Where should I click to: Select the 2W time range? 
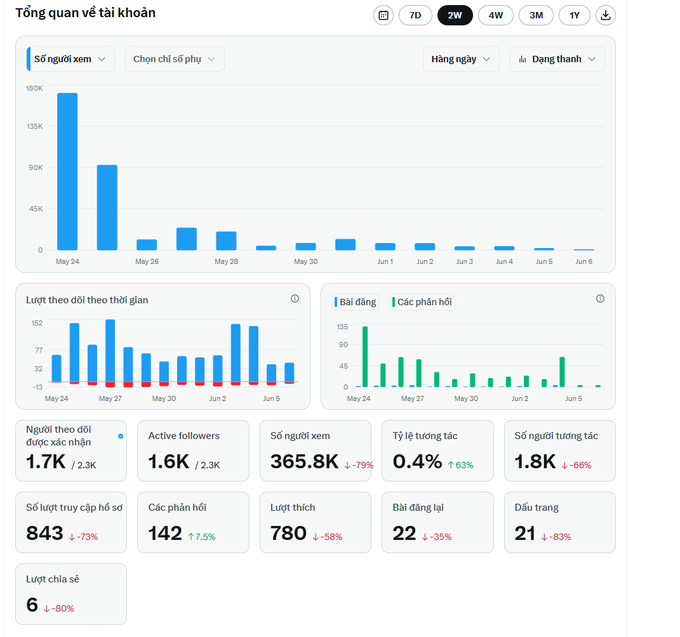point(455,16)
